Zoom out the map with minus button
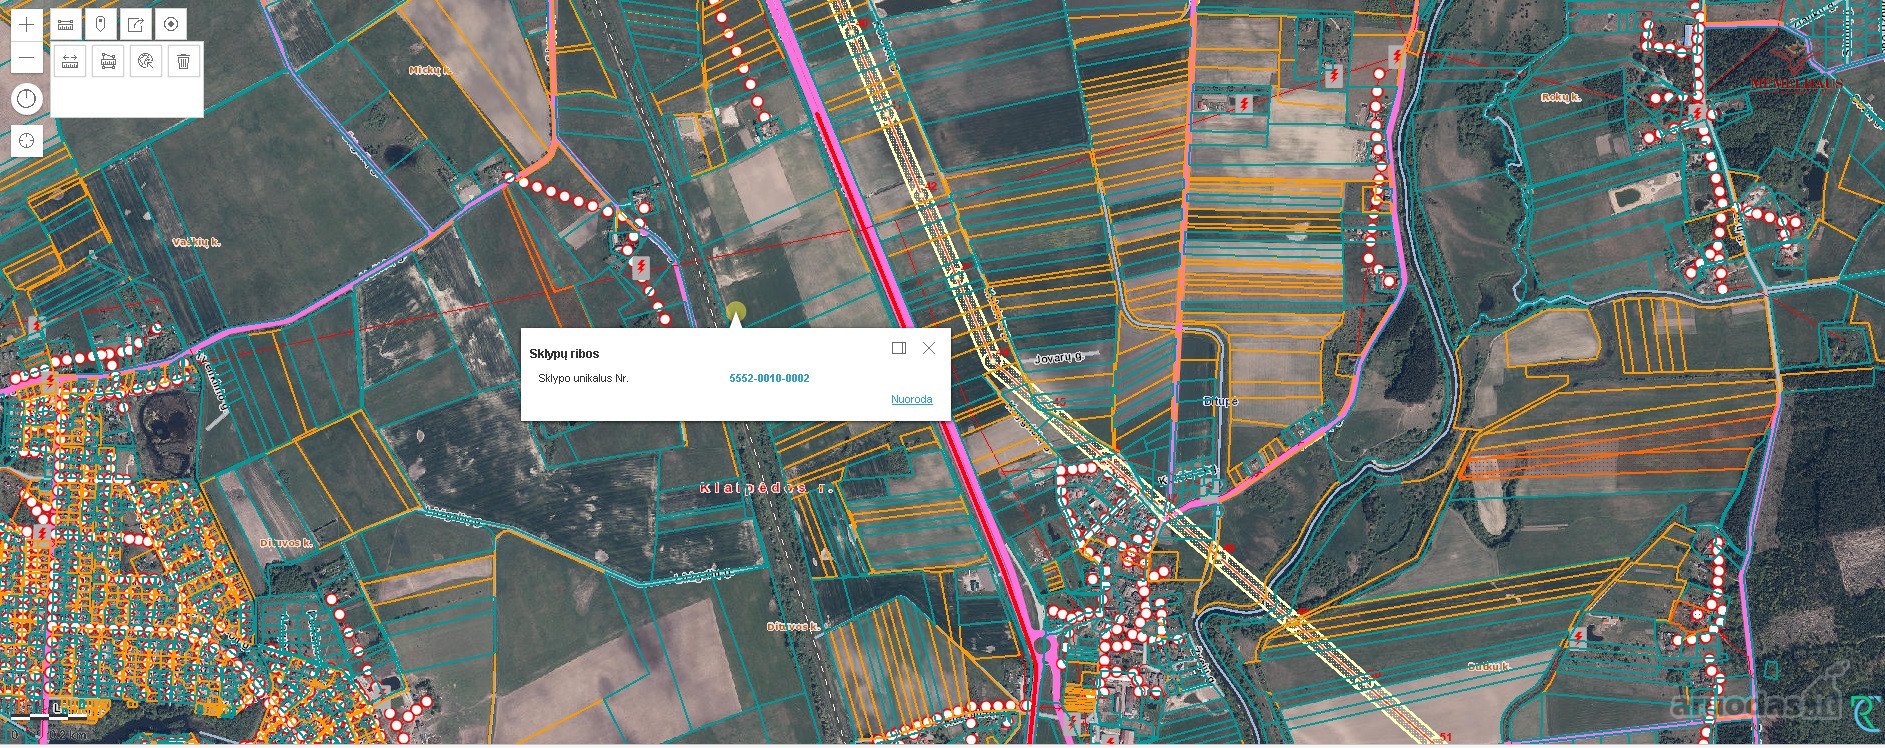The height and width of the screenshot is (748, 1885). 27,57
